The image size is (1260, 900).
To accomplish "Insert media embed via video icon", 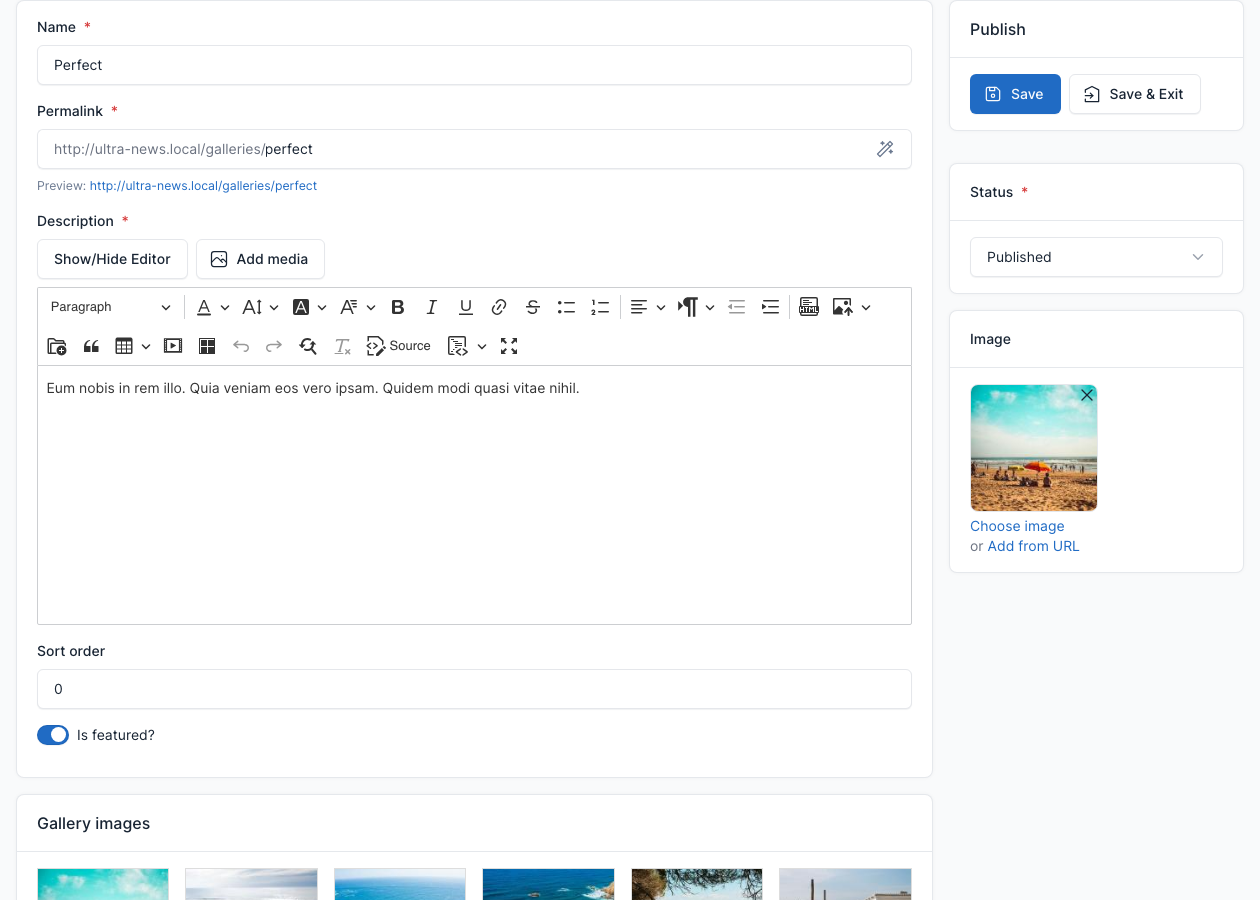I will pos(173,346).
